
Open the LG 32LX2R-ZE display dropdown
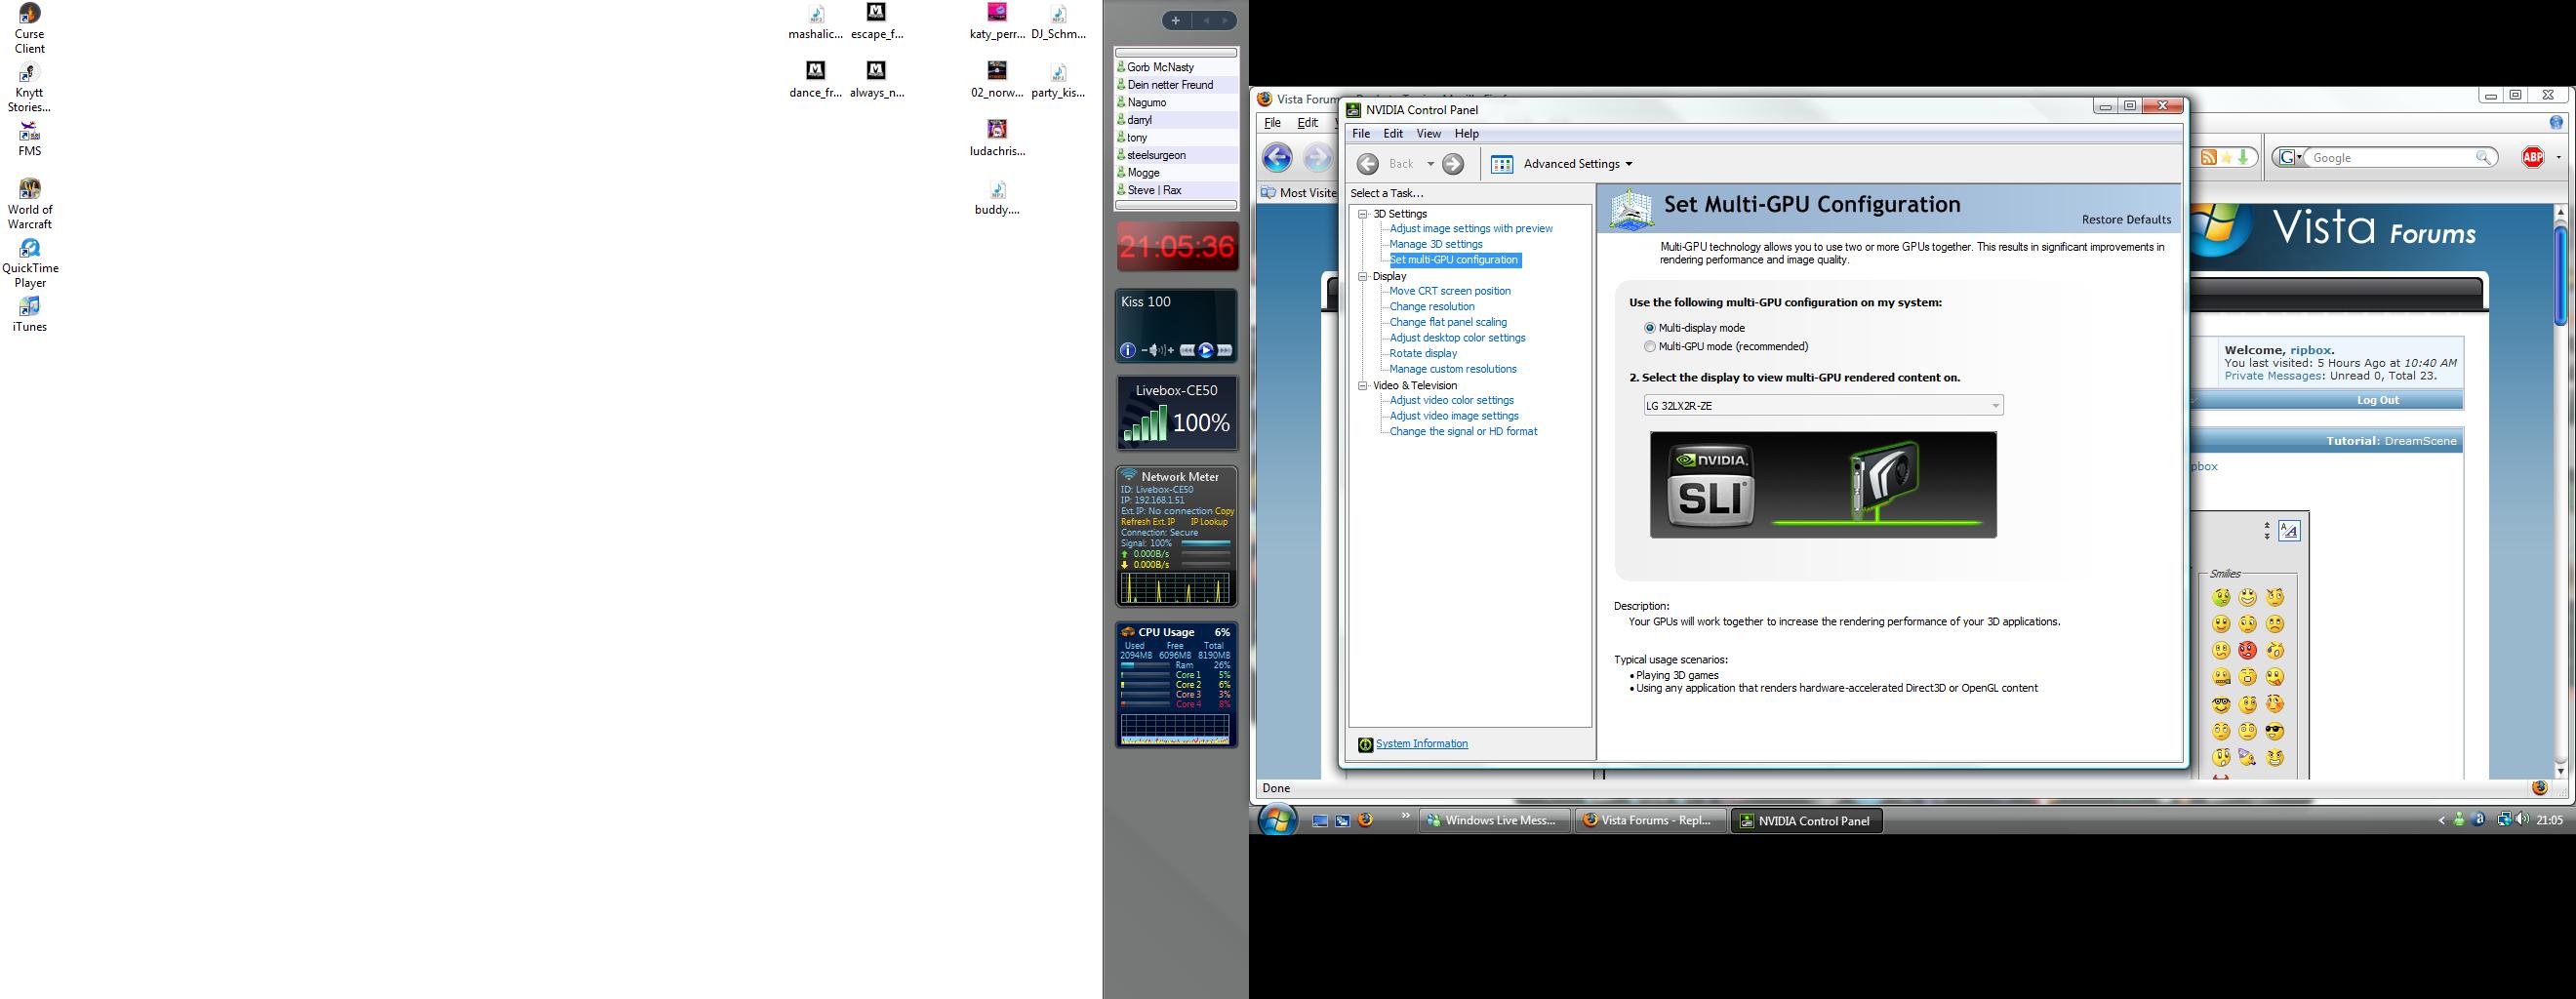point(1823,405)
